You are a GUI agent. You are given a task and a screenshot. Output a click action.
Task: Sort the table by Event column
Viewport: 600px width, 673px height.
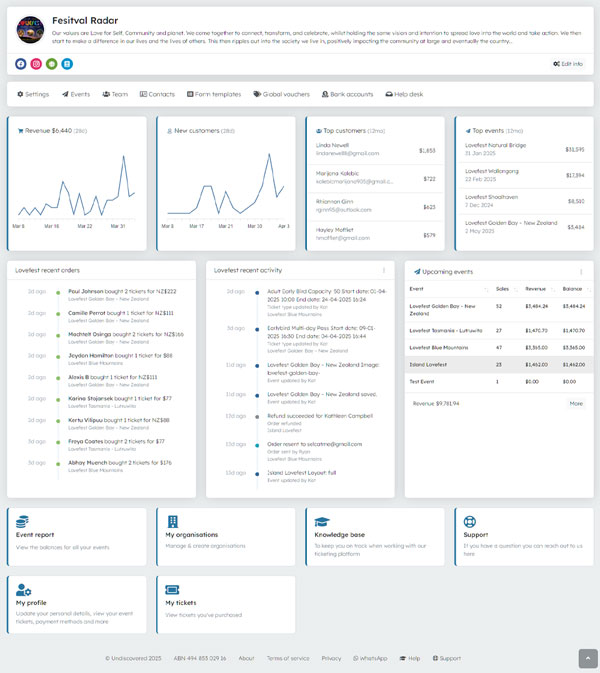click(448, 289)
